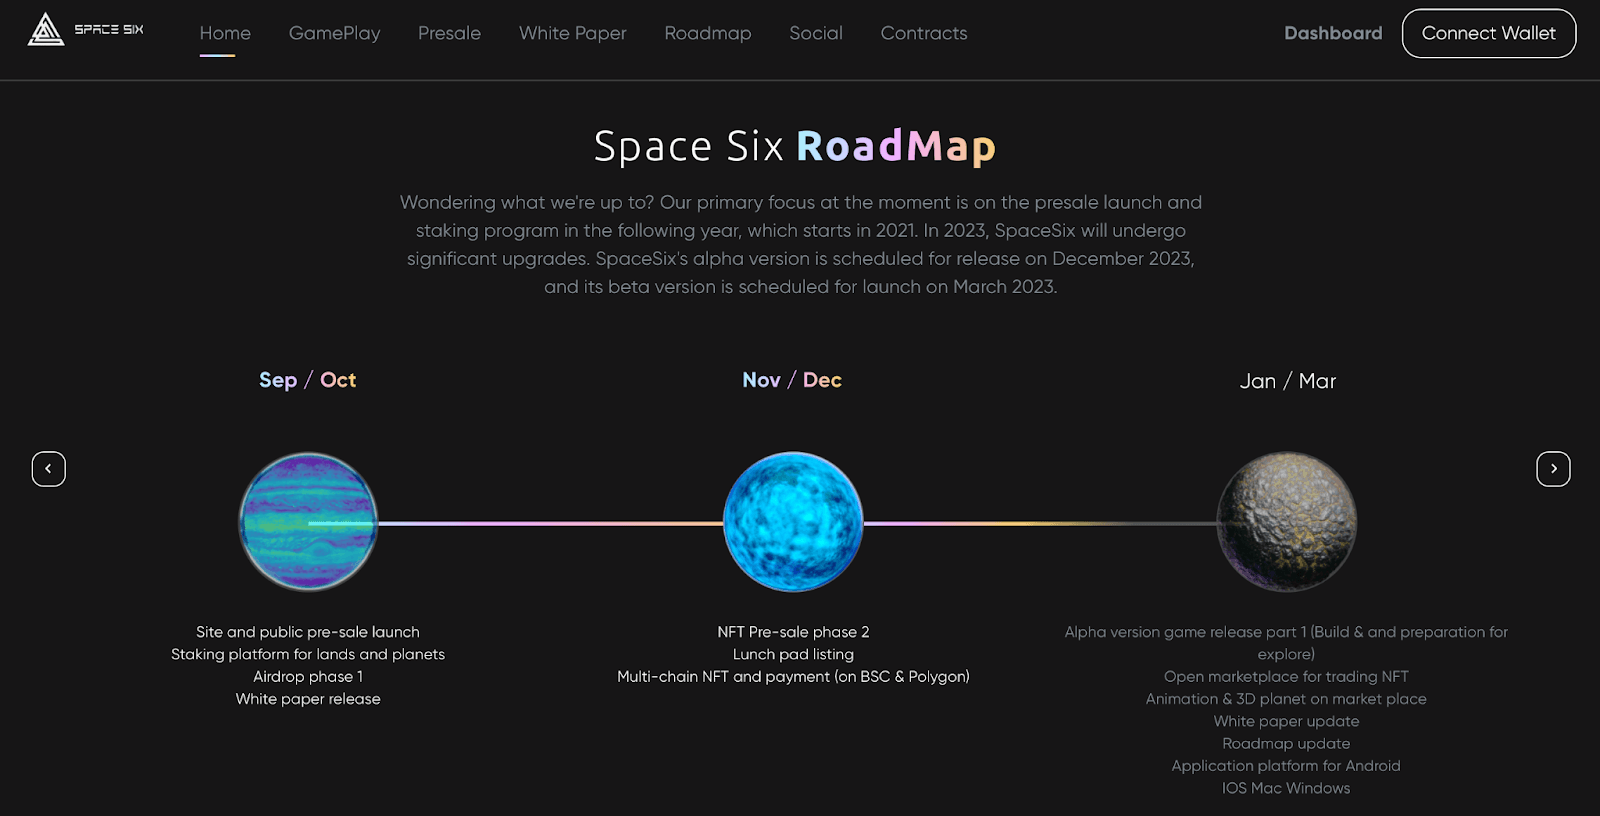1600x816 pixels.
Task: Go to previous roadmap slide arrow
Action: pyautogui.click(x=48, y=469)
